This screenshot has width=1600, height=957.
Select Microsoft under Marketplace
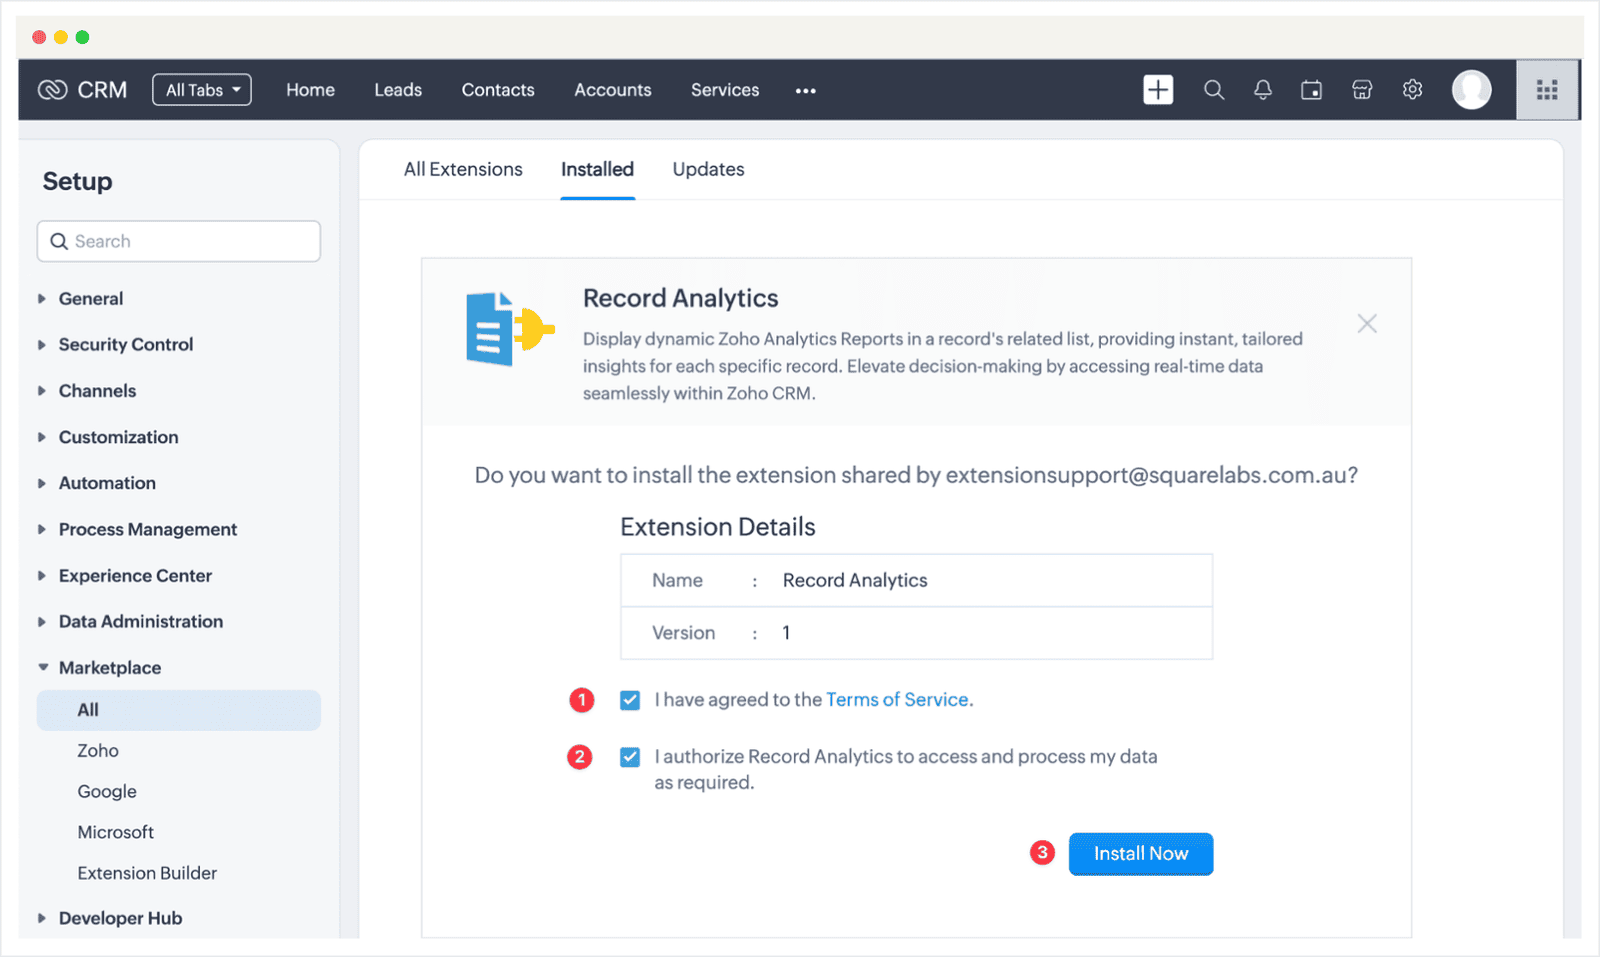pos(116,833)
